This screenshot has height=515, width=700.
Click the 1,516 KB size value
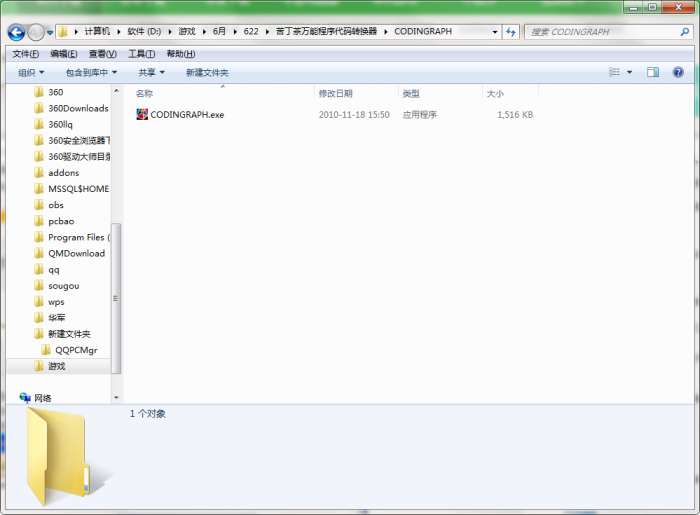(x=515, y=115)
